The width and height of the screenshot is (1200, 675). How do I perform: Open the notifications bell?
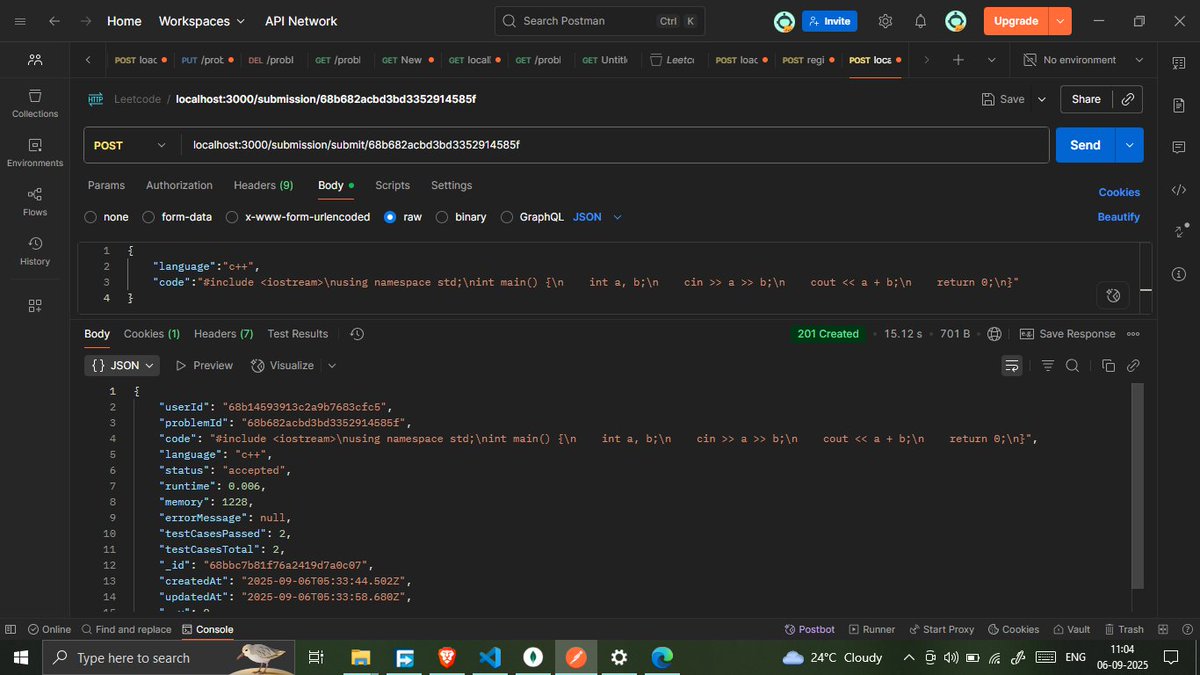(x=920, y=21)
